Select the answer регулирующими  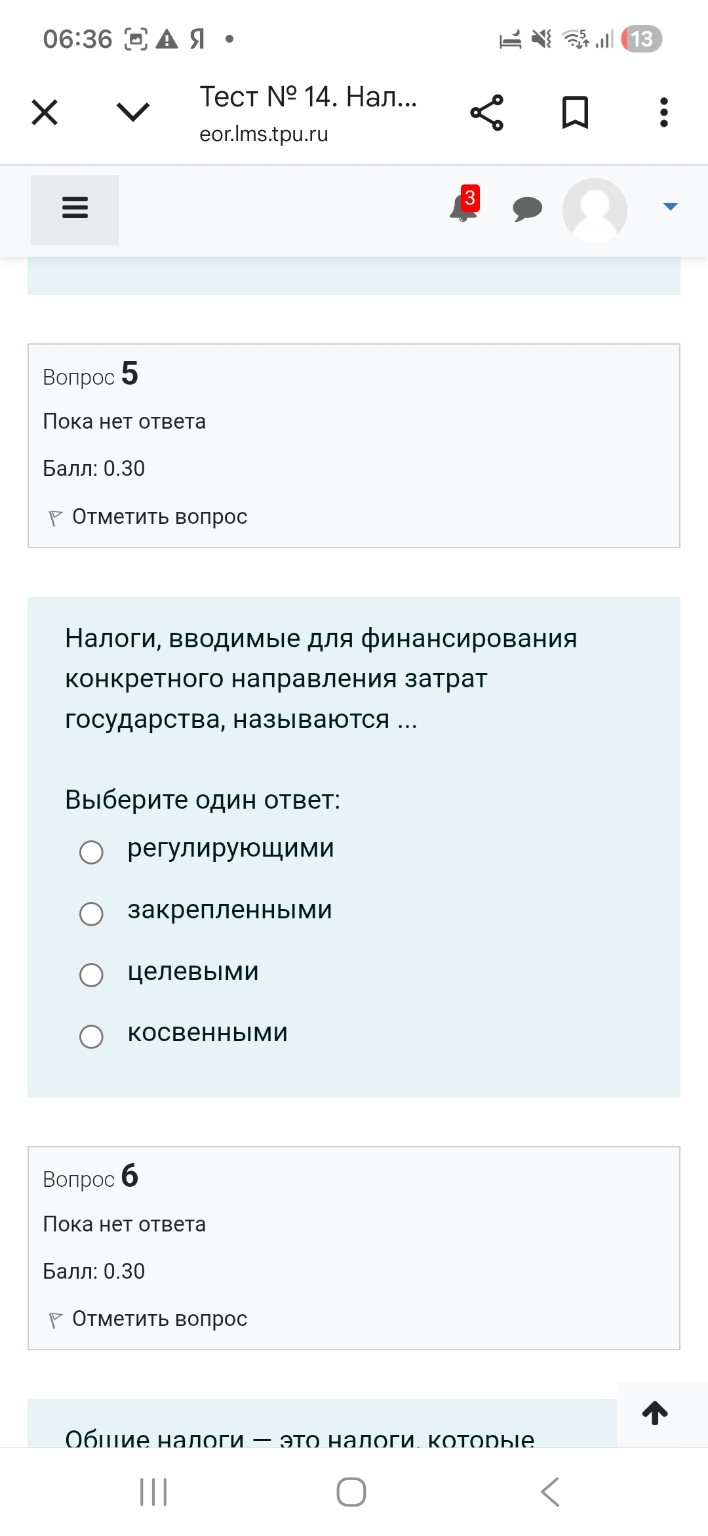91,852
